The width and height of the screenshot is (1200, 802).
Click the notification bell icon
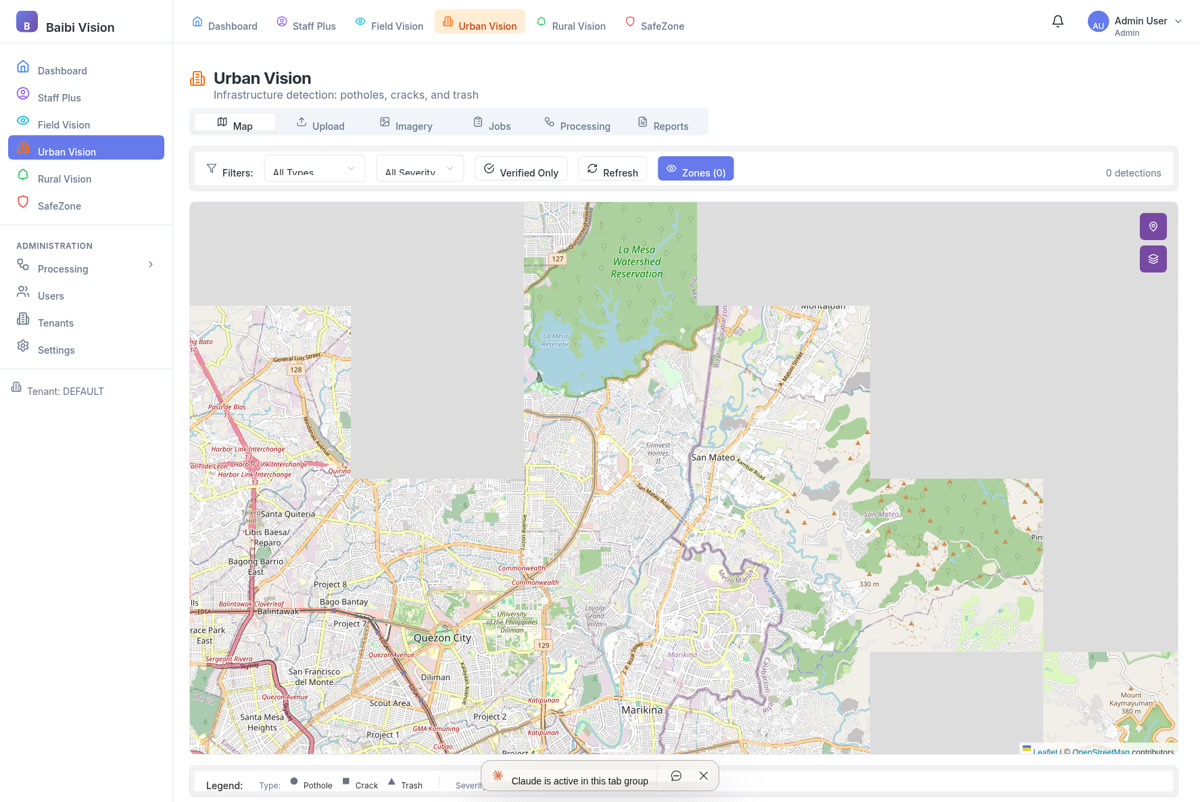pyautogui.click(x=1057, y=20)
